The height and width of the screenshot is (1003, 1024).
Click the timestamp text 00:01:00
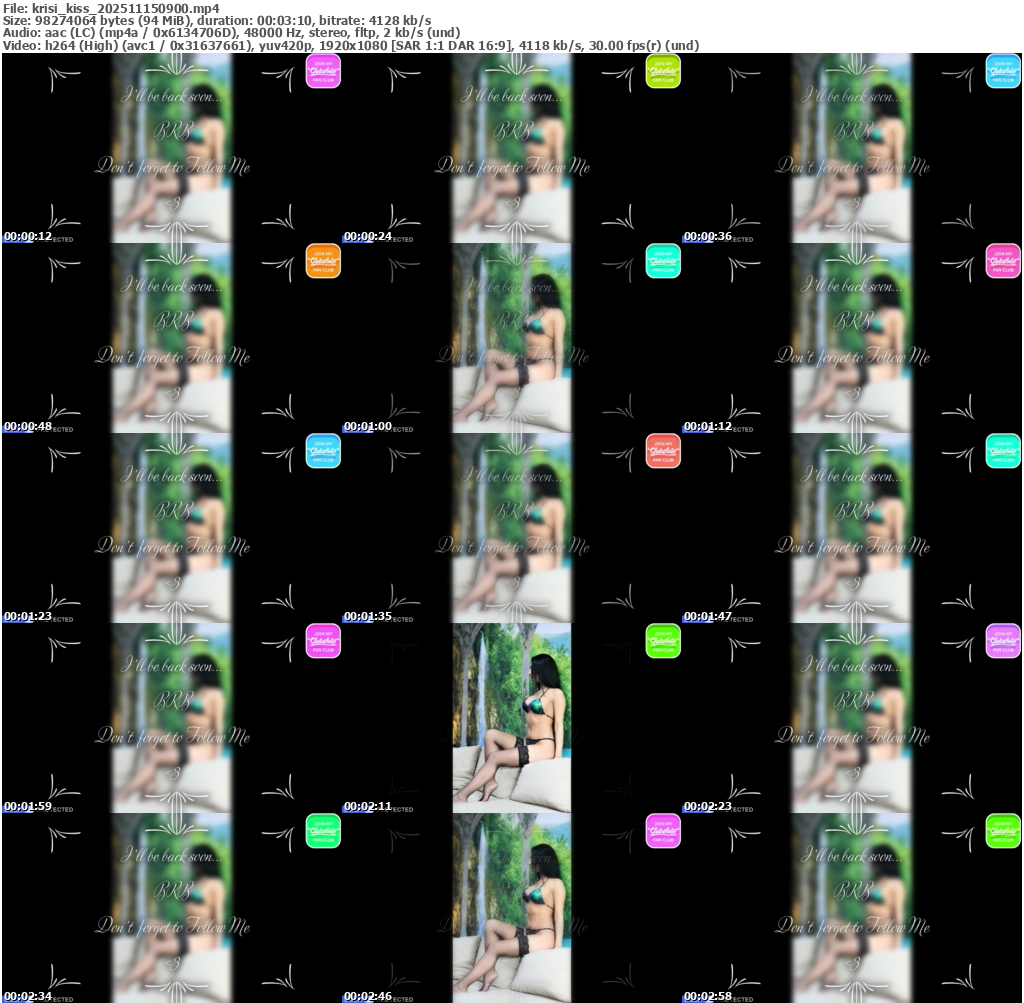pos(368,426)
